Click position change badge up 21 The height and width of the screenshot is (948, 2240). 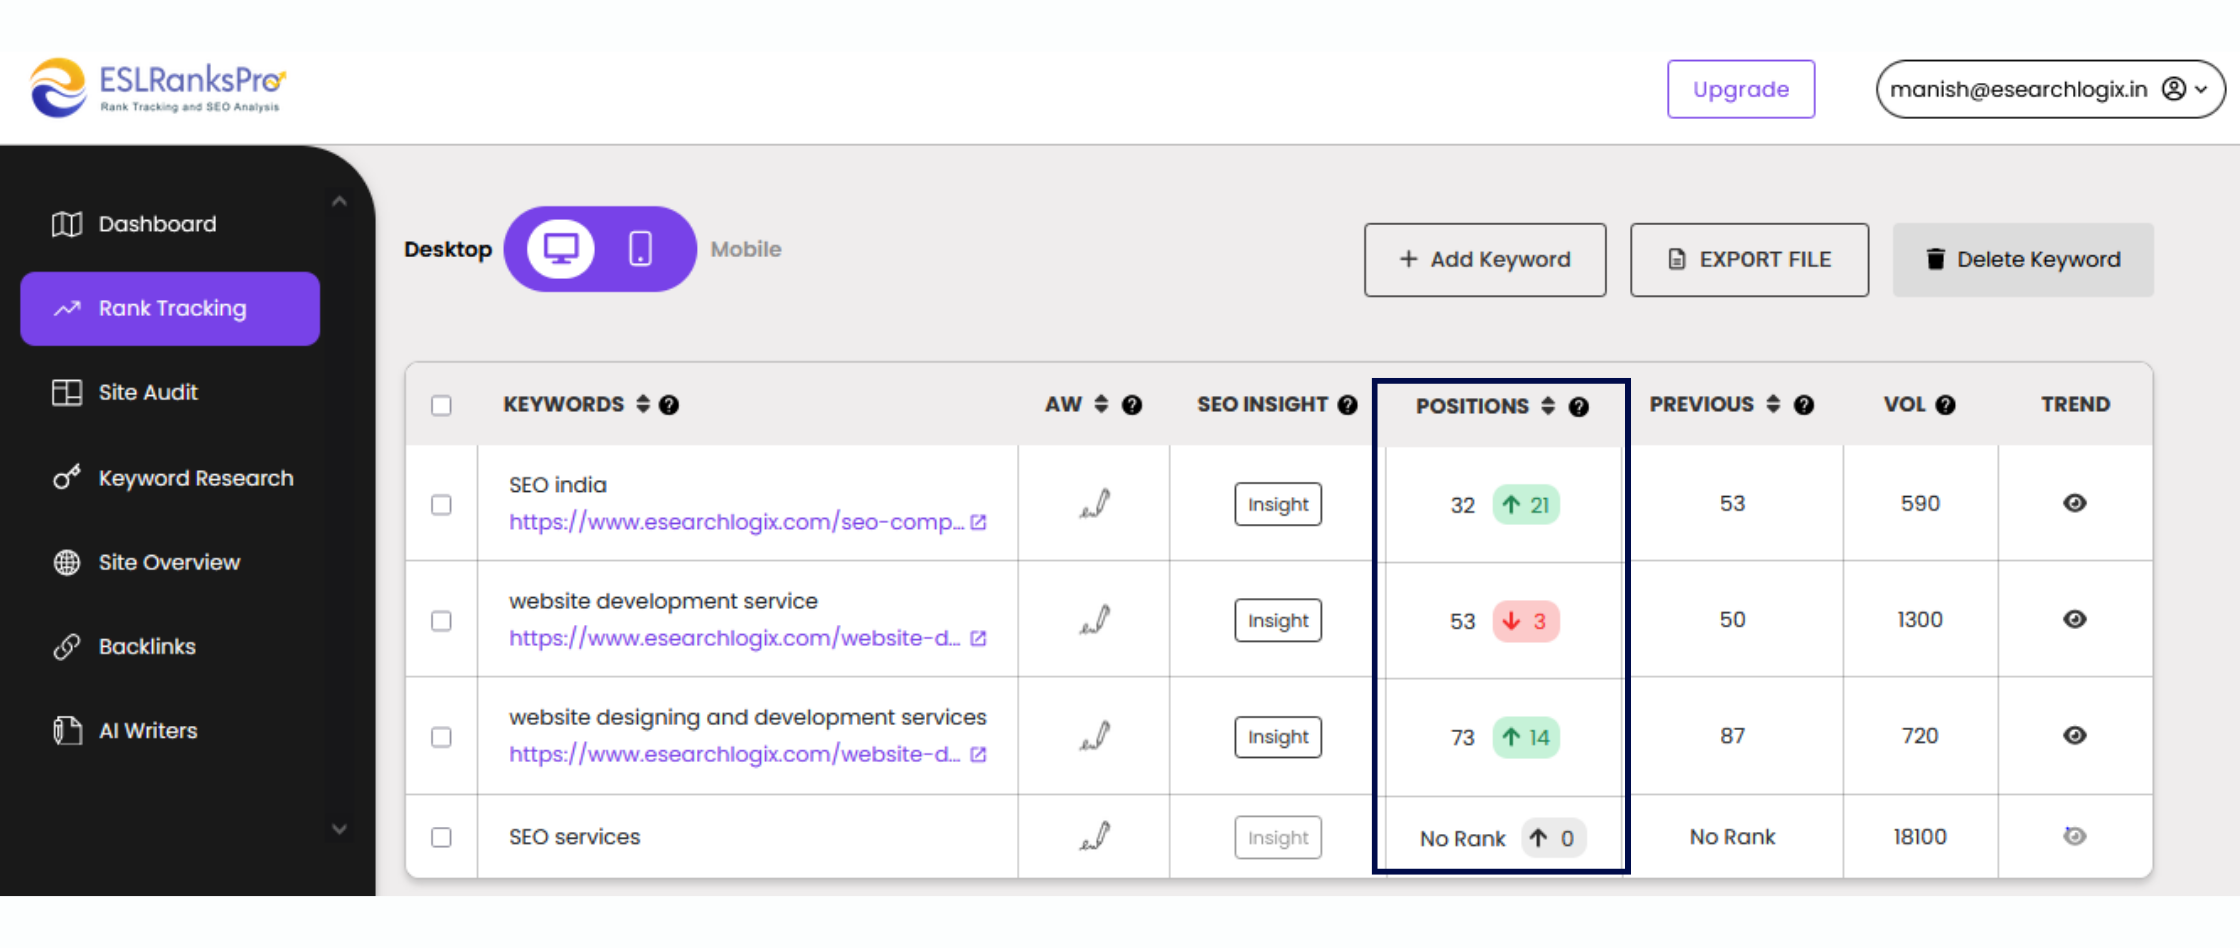[1526, 505]
